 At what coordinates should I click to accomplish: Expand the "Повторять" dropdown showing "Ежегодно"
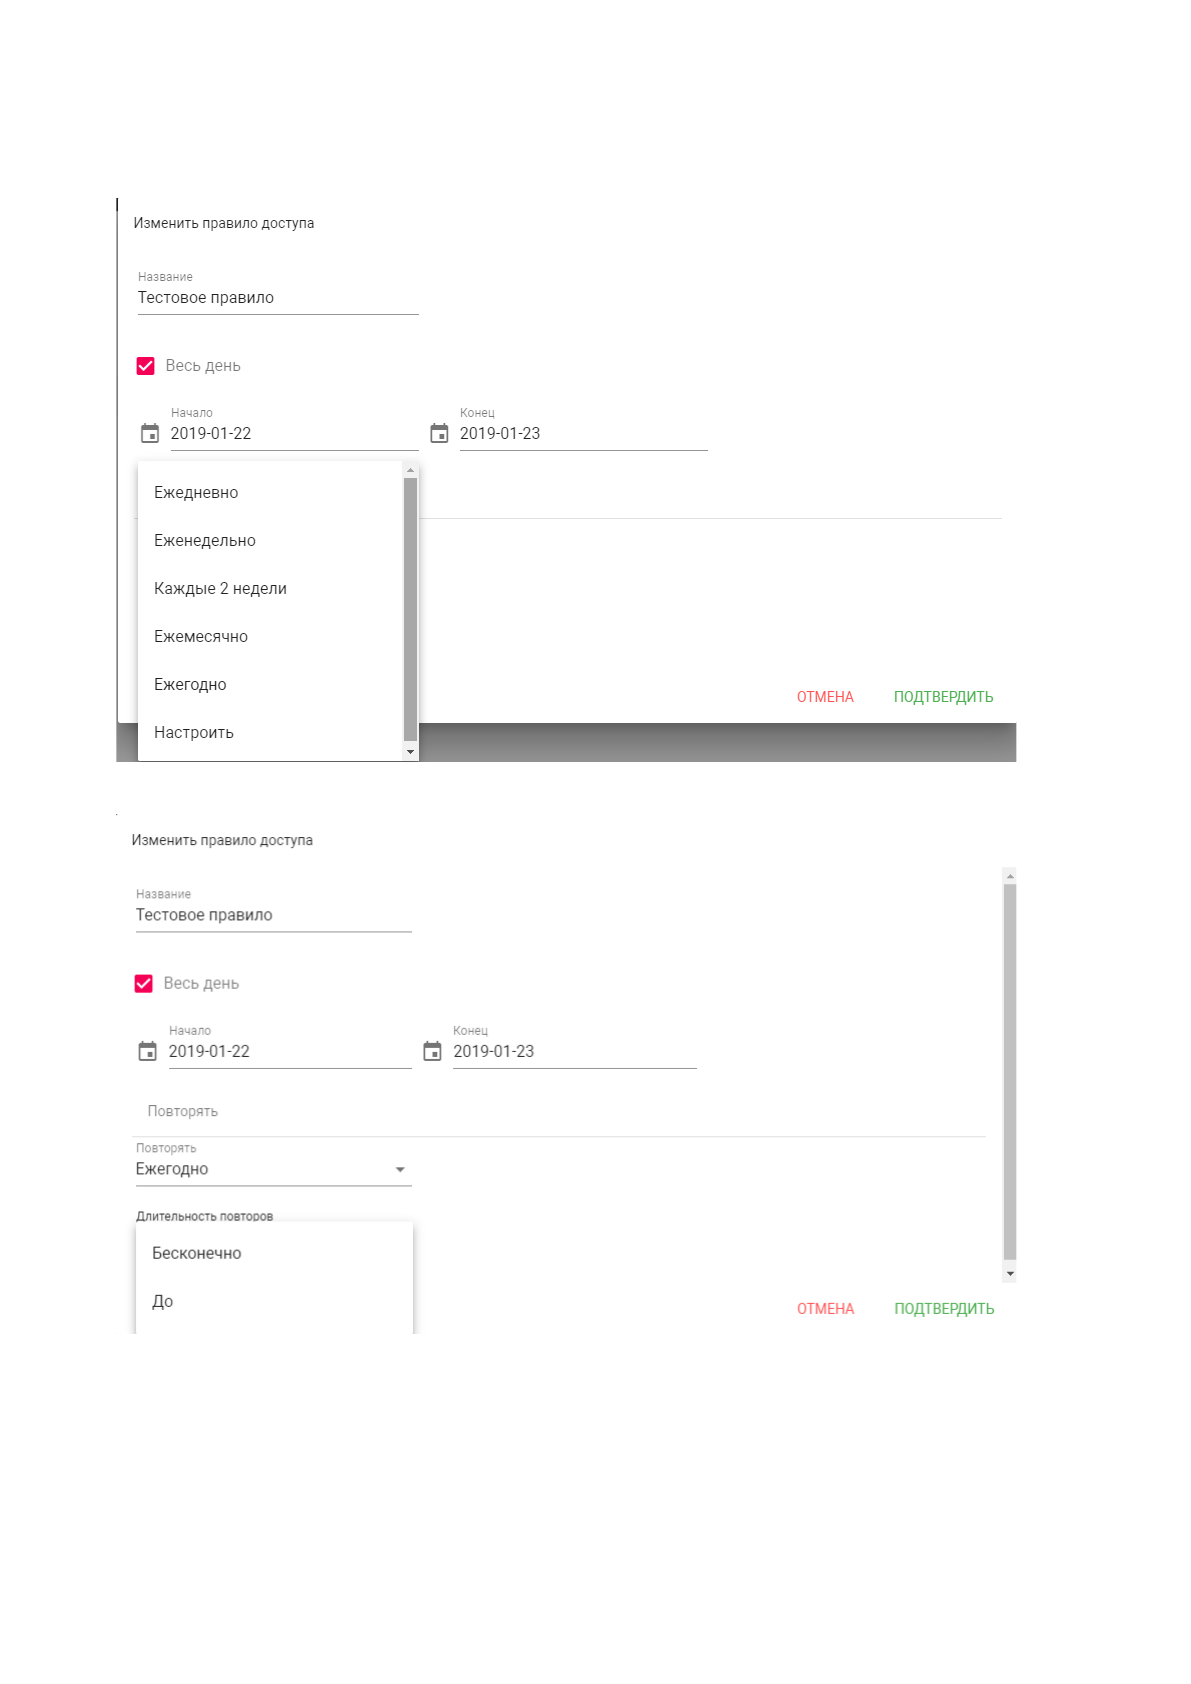[x=273, y=1169]
